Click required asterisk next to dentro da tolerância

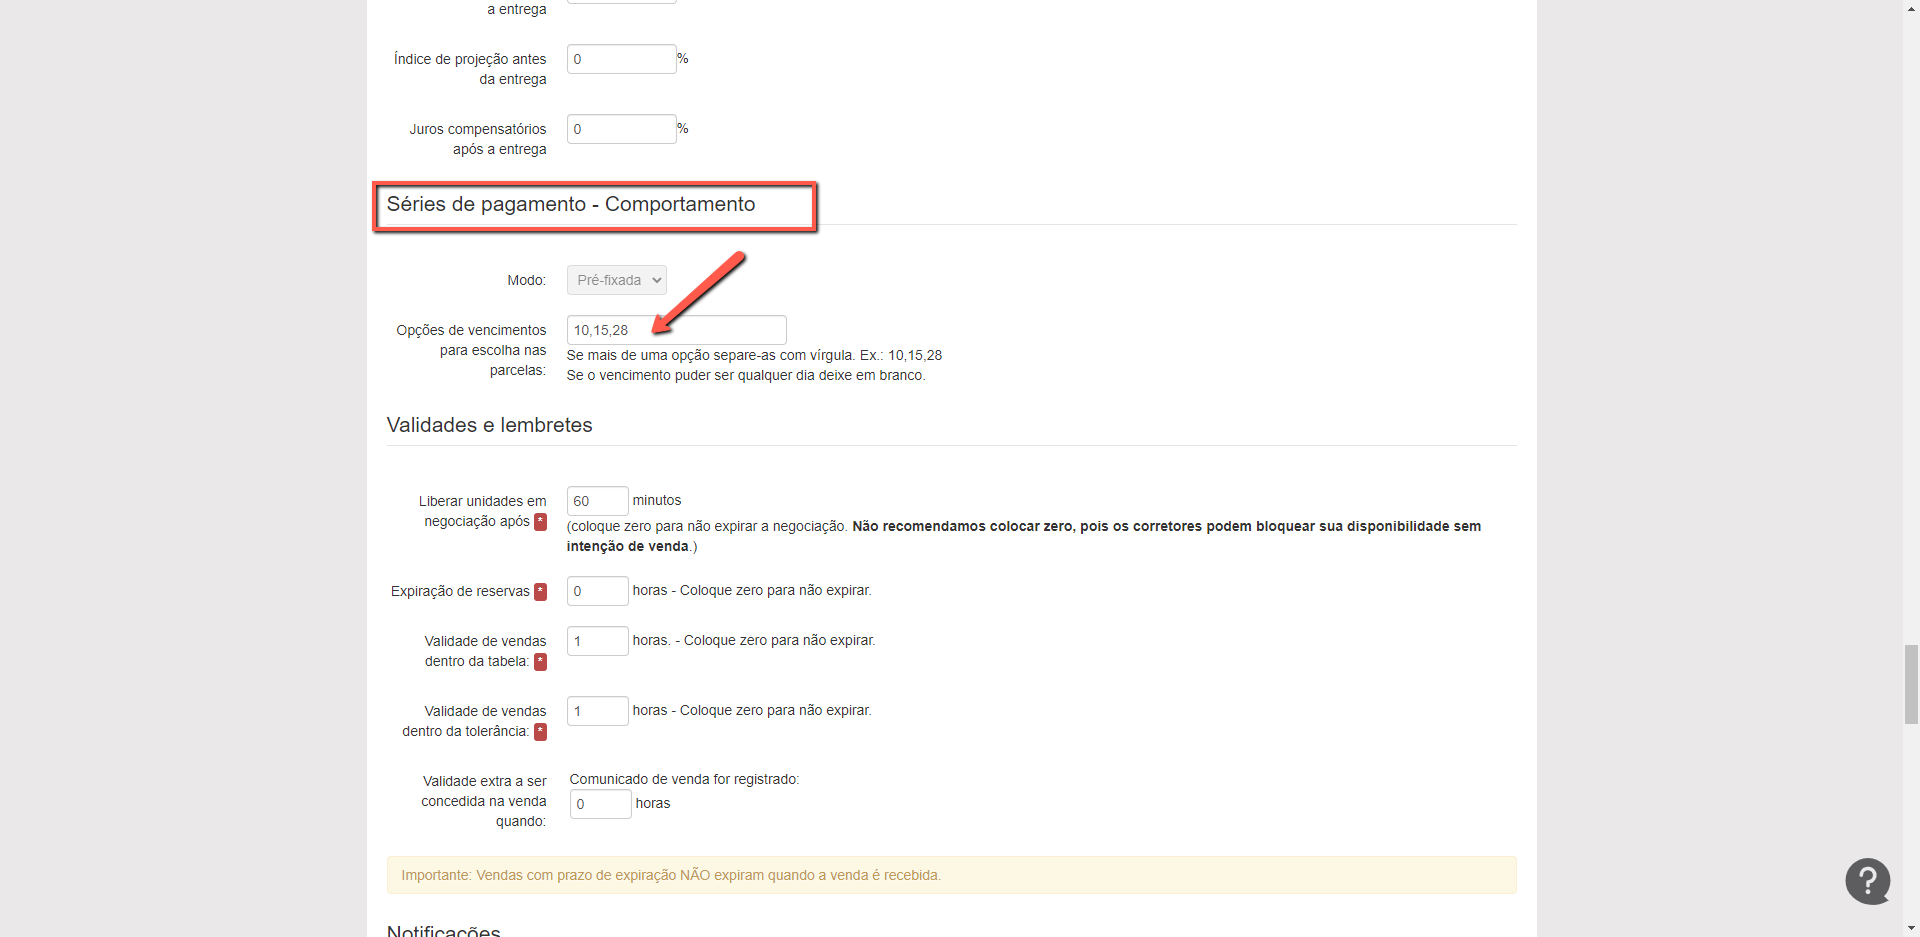pos(540,732)
